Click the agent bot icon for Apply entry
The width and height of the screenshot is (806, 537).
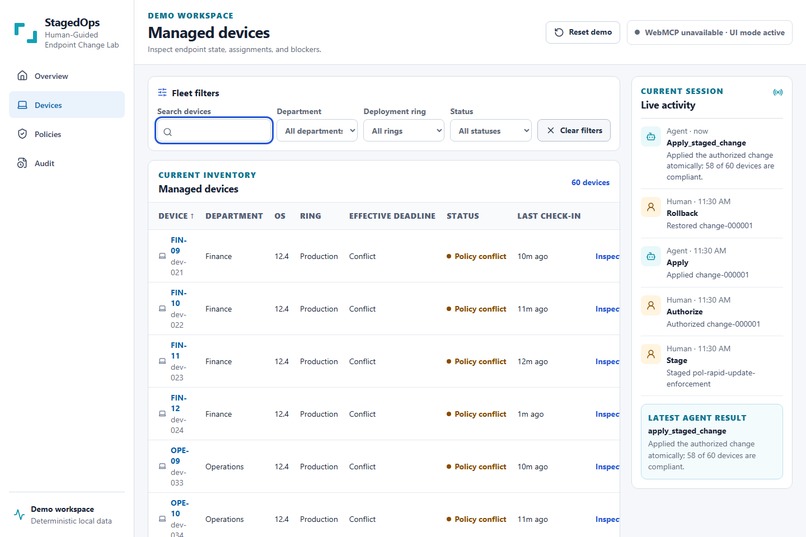[x=651, y=256]
